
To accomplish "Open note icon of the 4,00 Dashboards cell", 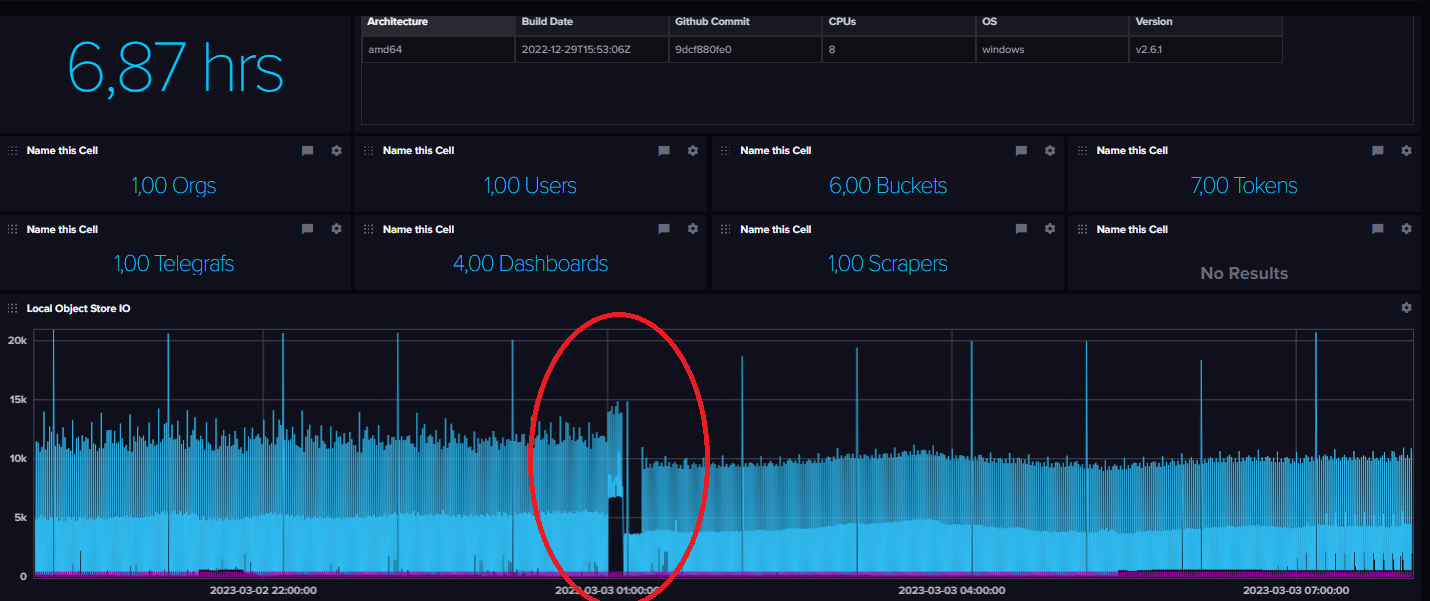I will point(664,229).
